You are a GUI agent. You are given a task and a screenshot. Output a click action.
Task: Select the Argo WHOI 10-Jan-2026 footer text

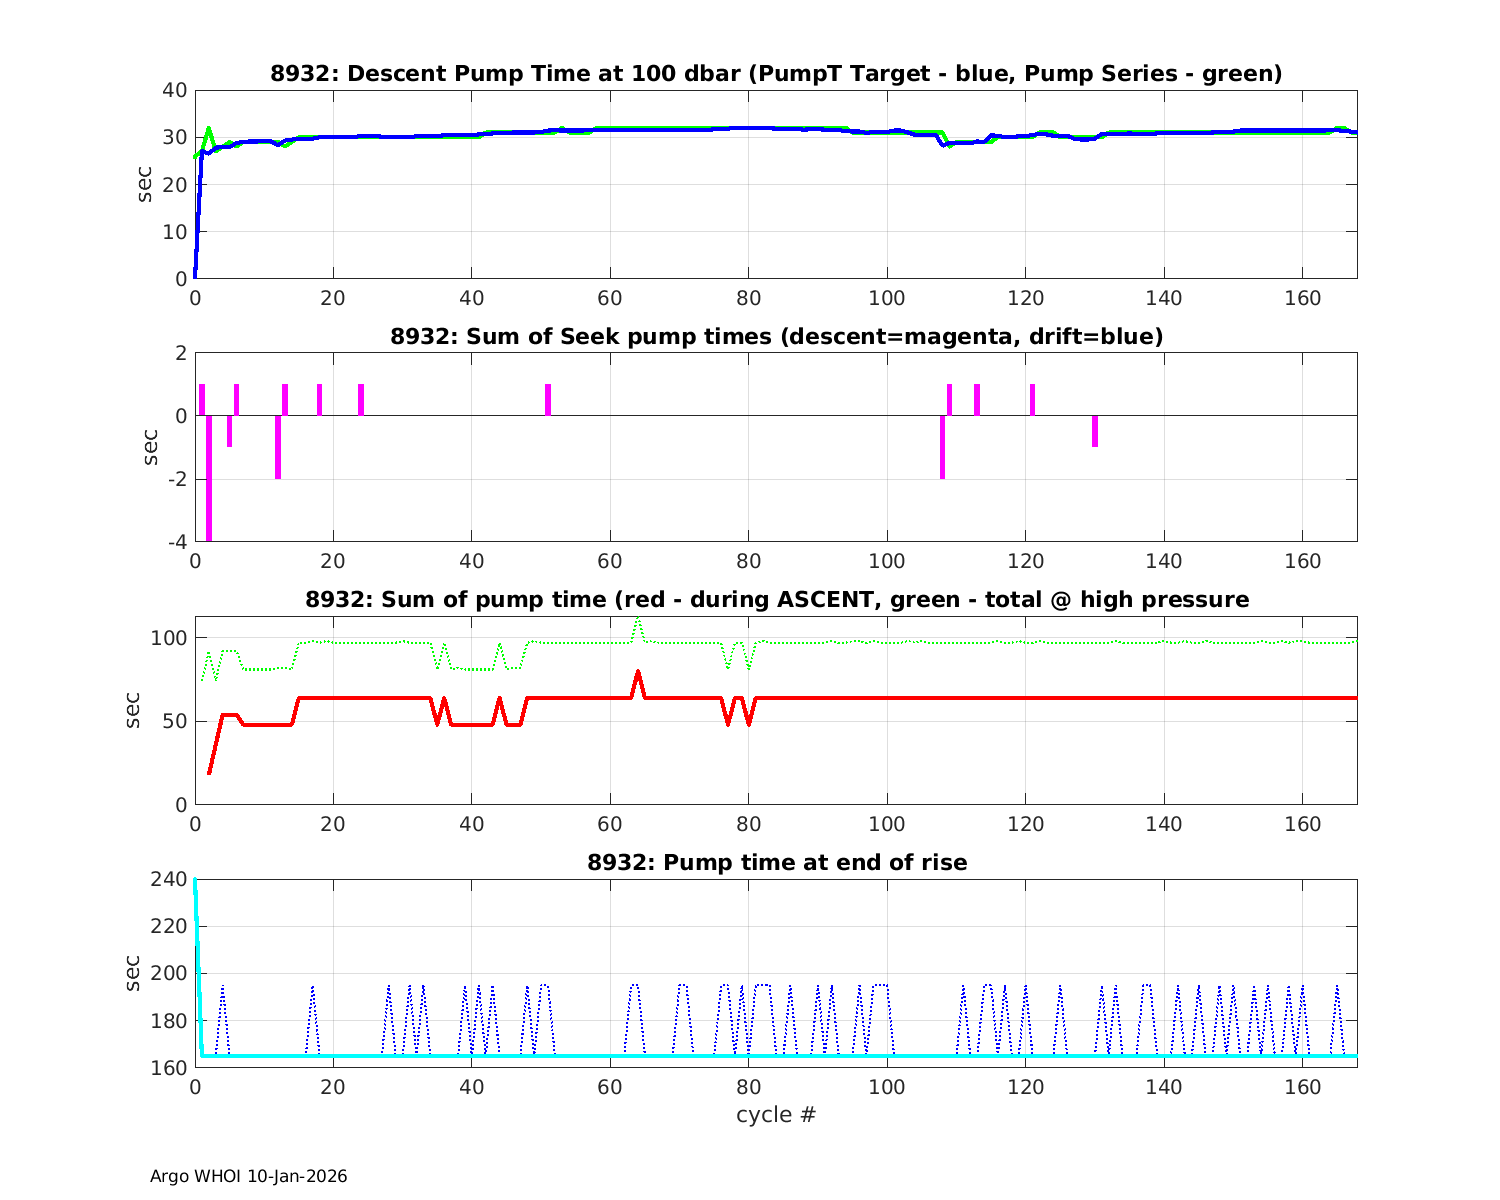[248, 1177]
